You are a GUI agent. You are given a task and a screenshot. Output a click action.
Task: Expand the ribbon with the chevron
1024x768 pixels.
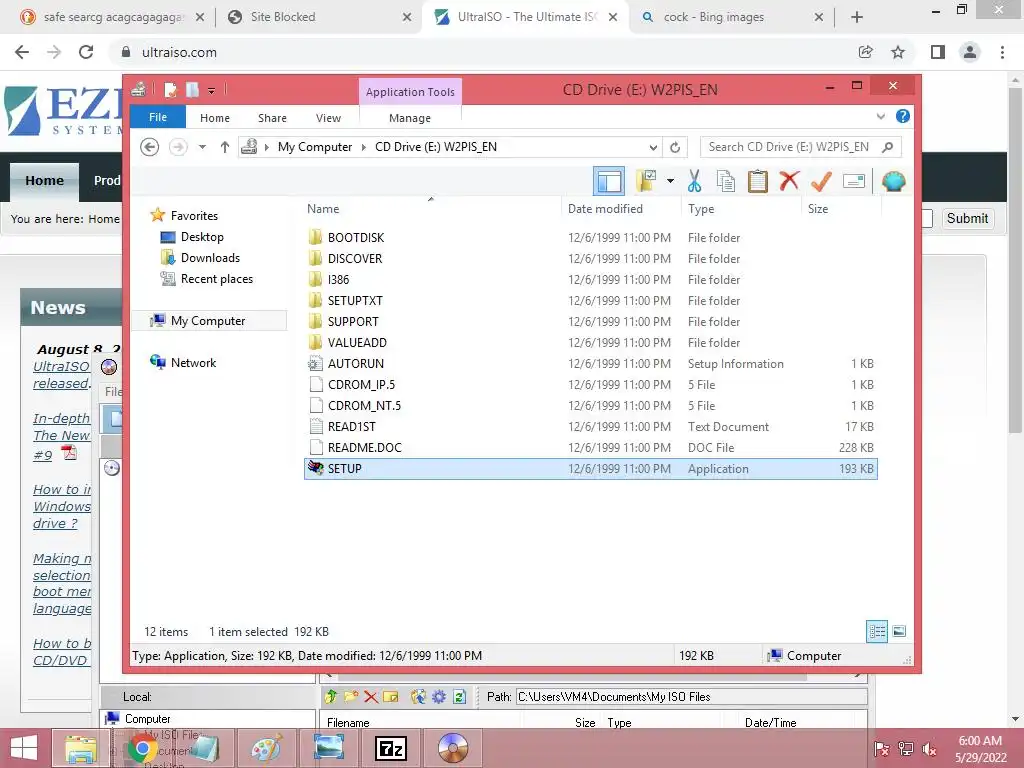[x=880, y=116]
